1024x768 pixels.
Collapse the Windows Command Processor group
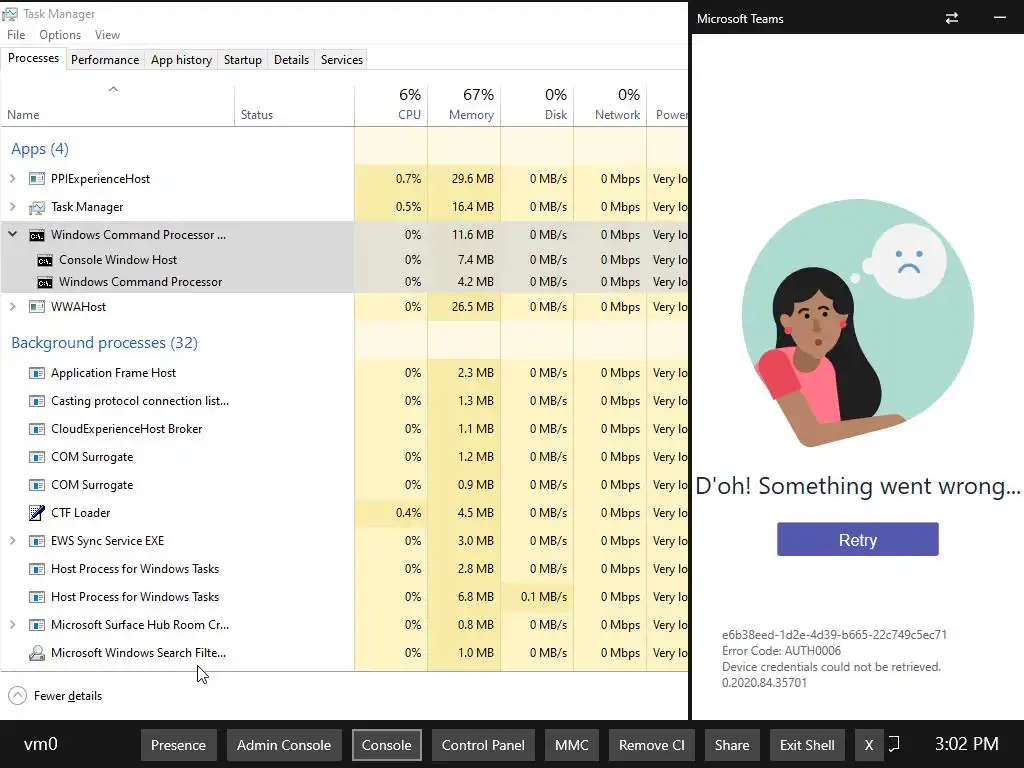click(x=12, y=234)
